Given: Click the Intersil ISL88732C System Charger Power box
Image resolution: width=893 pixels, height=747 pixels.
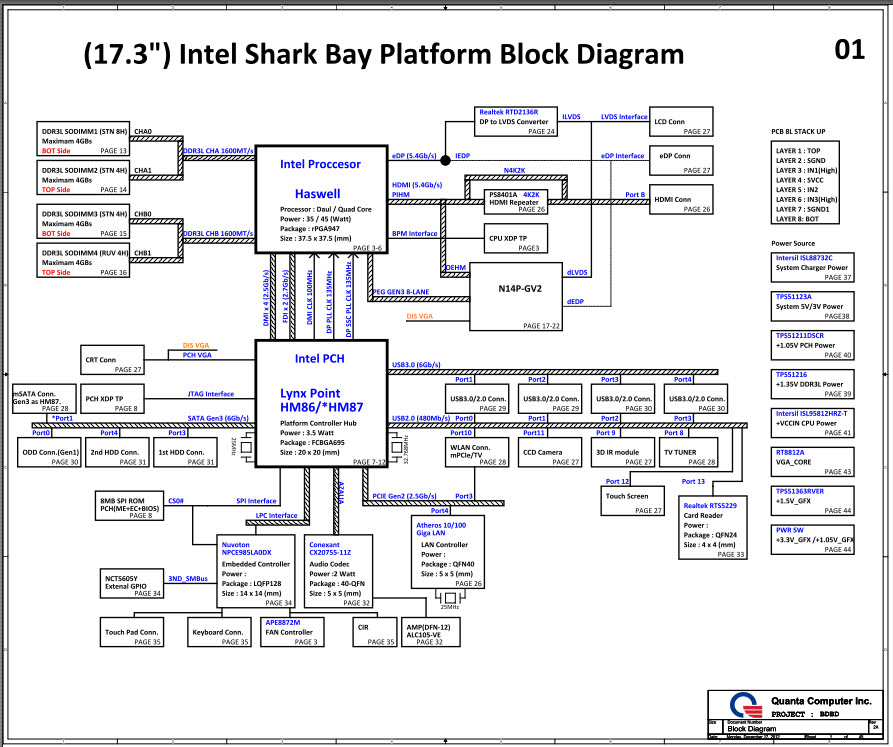Looking at the screenshot, I should pos(812,268).
